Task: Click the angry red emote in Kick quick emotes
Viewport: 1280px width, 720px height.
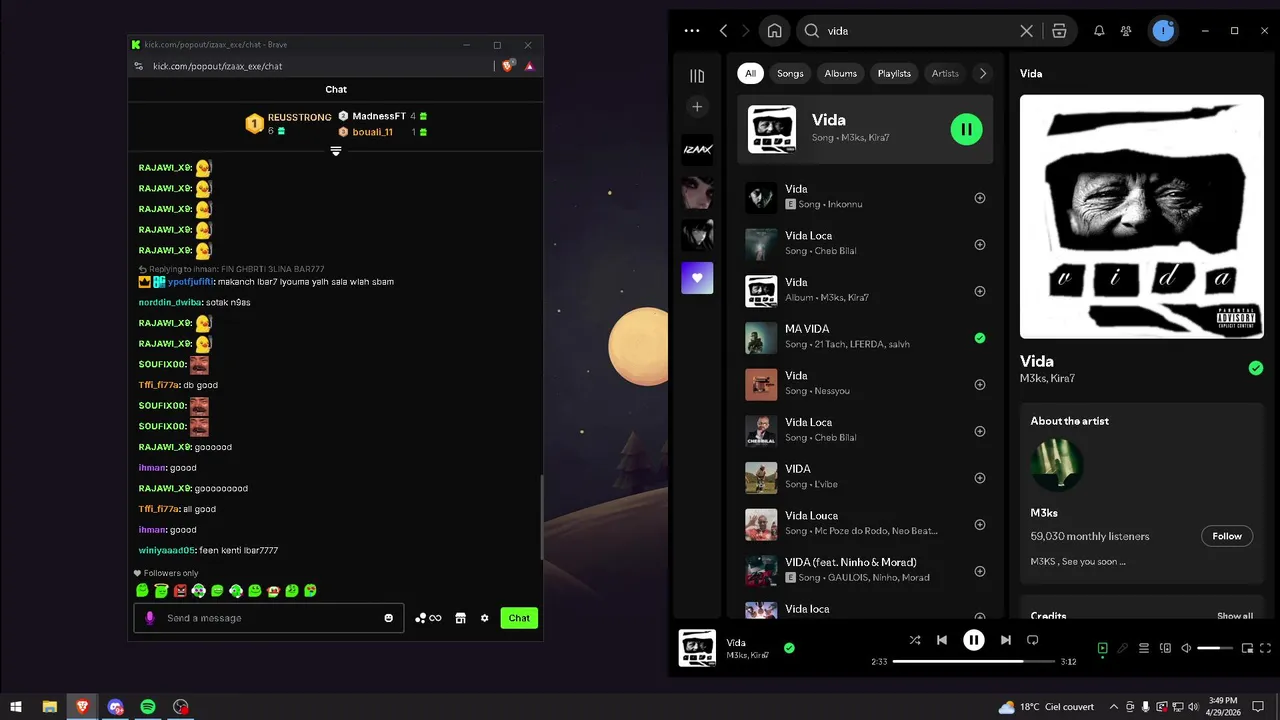Action: point(180,591)
